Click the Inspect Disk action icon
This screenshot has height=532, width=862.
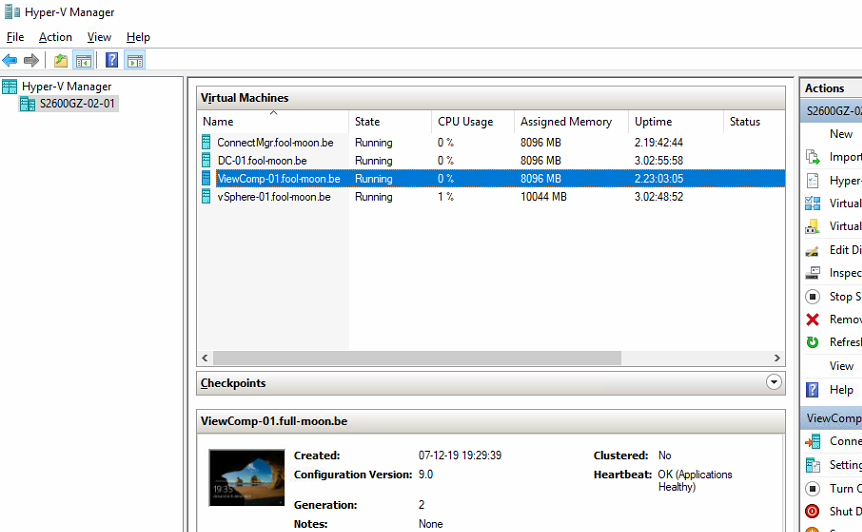coord(813,273)
